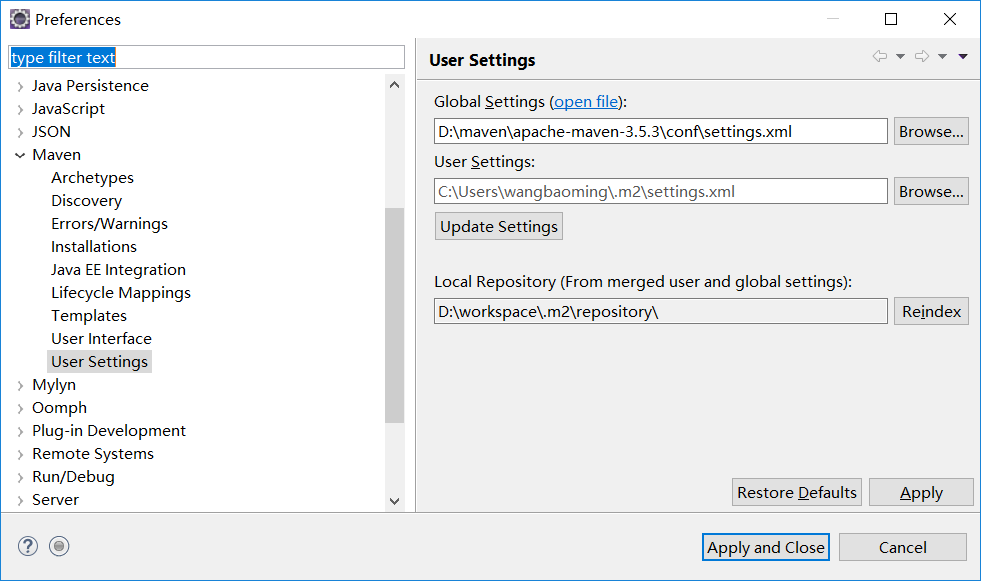Click the tree scrollbar down arrow
This screenshot has height=581, width=981.
tap(395, 501)
